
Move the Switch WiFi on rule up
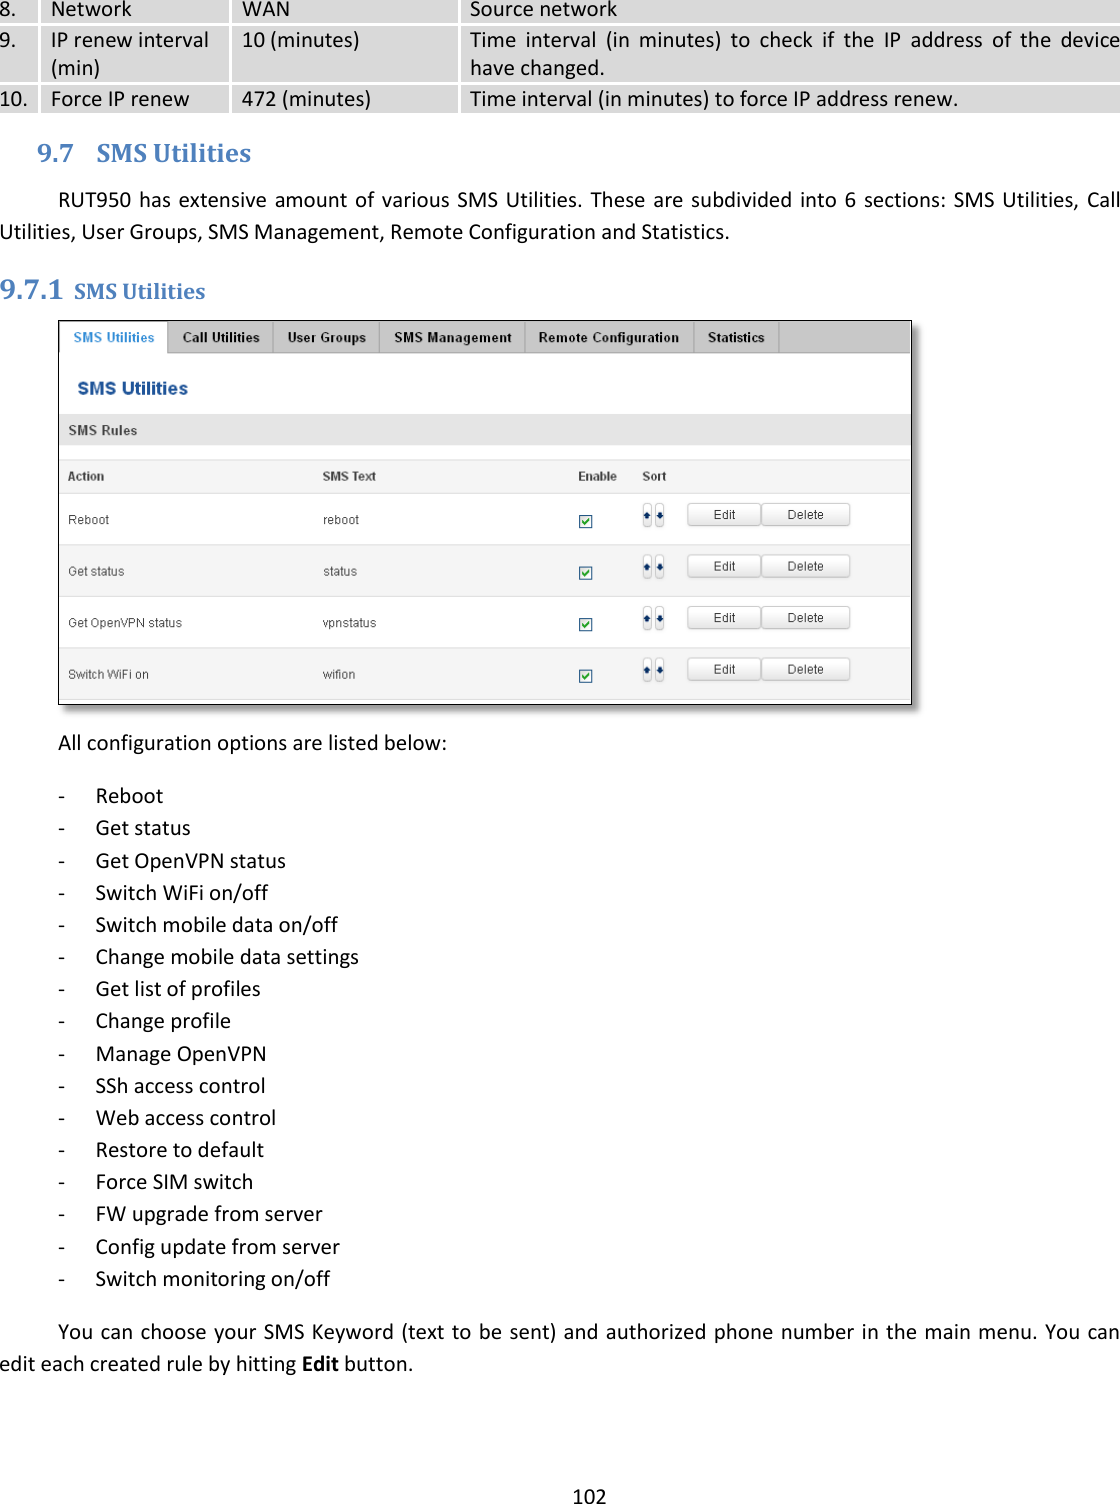tap(646, 669)
